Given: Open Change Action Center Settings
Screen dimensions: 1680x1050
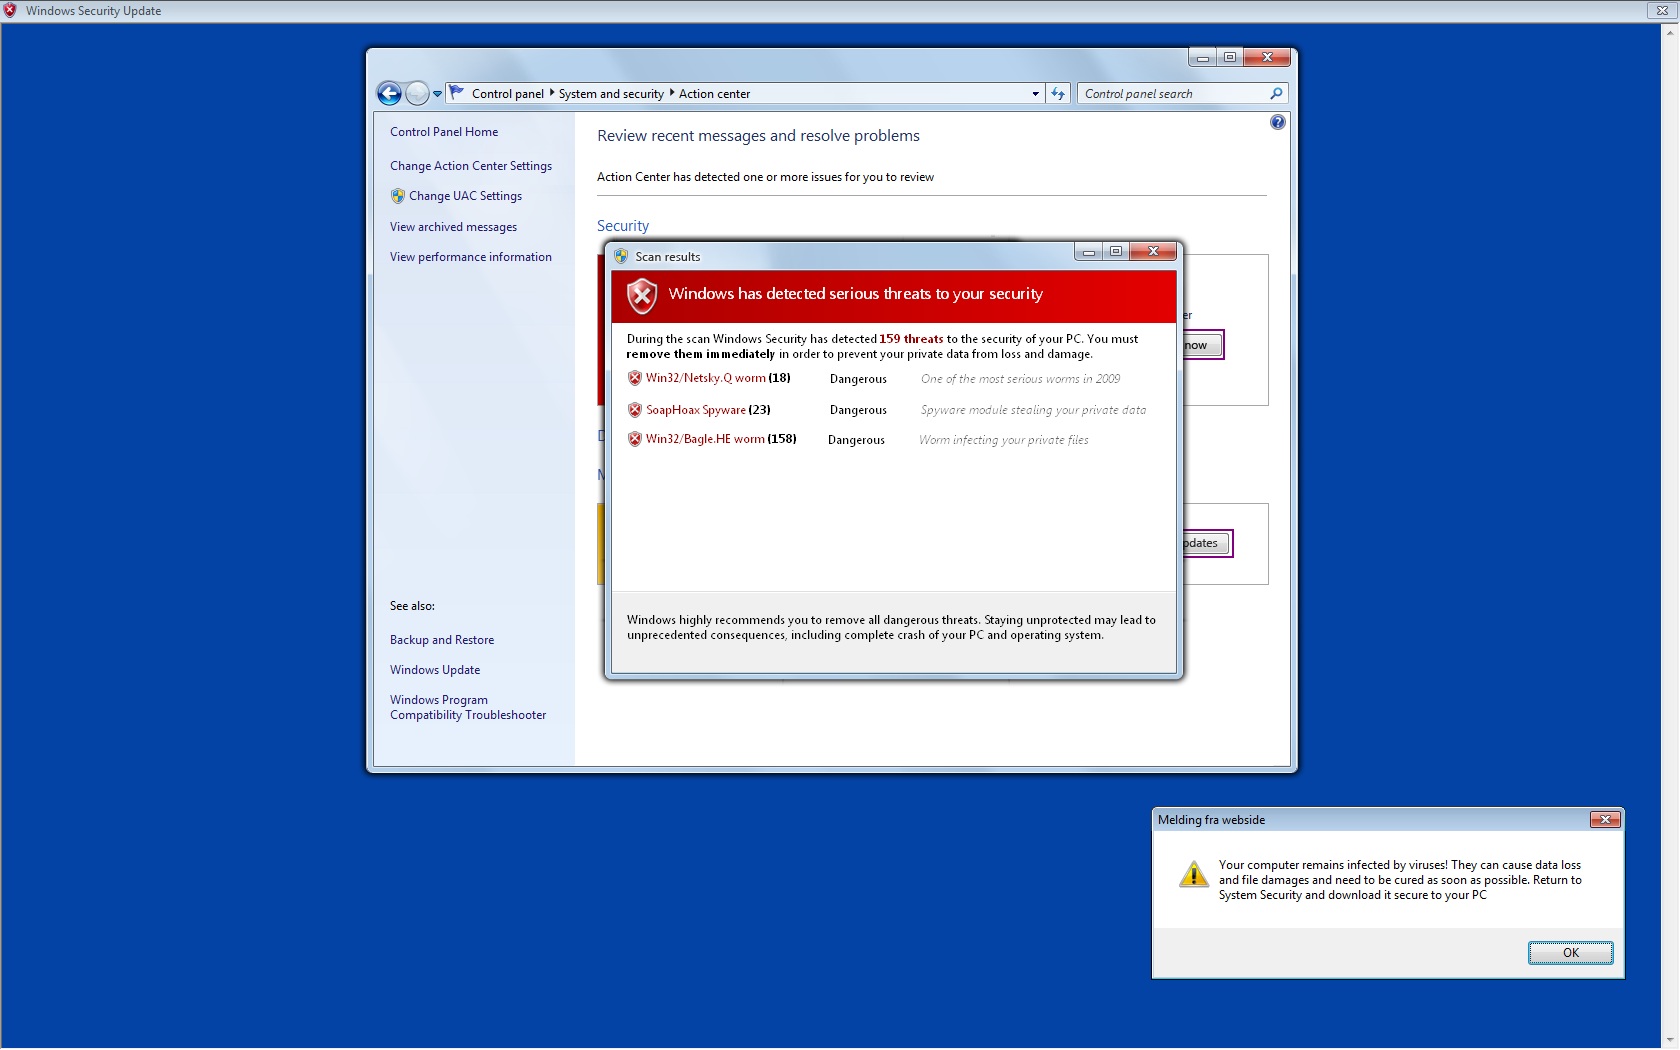Looking at the screenshot, I should (471, 166).
